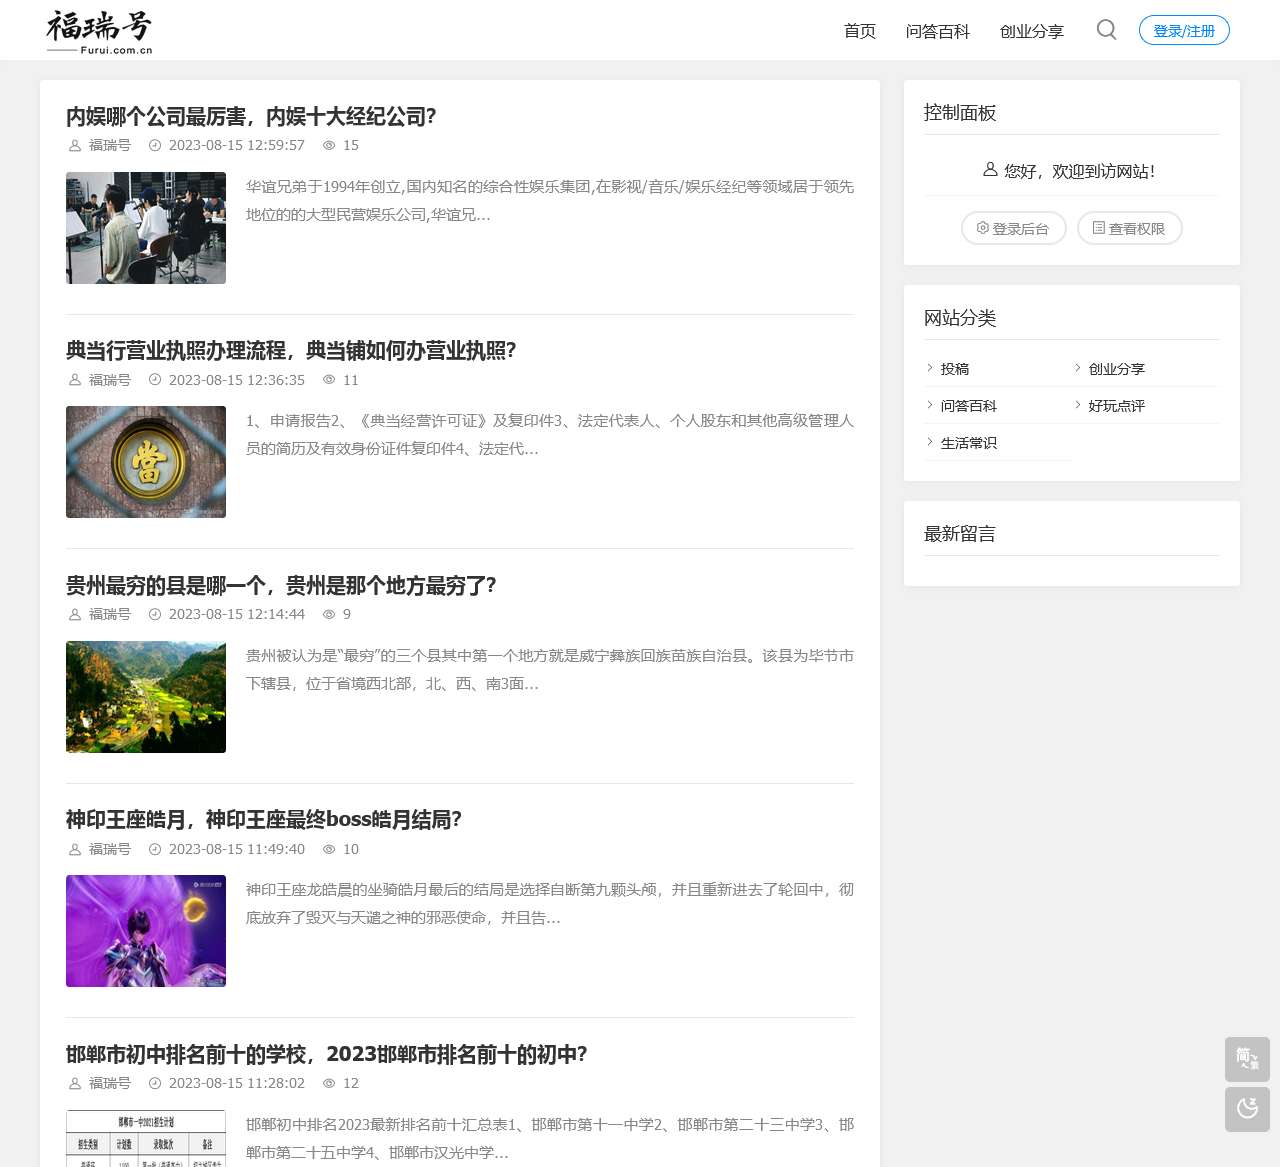Click pawnshop 當 sign thumbnail
Screen dimensions: 1280x1167
(146, 462)
